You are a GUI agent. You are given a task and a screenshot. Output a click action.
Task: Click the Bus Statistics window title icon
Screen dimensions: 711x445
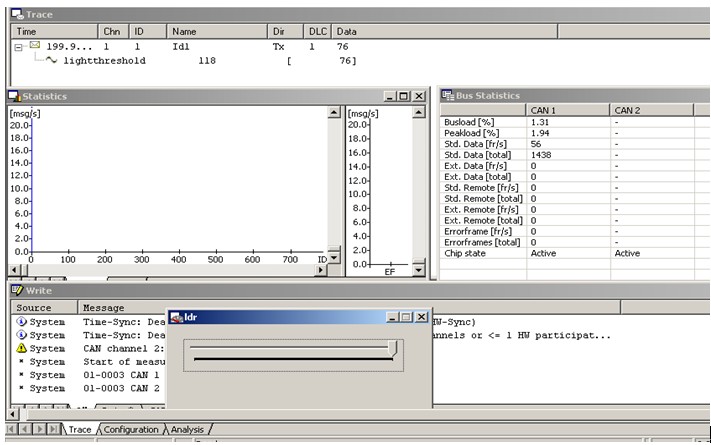(448, 95)
